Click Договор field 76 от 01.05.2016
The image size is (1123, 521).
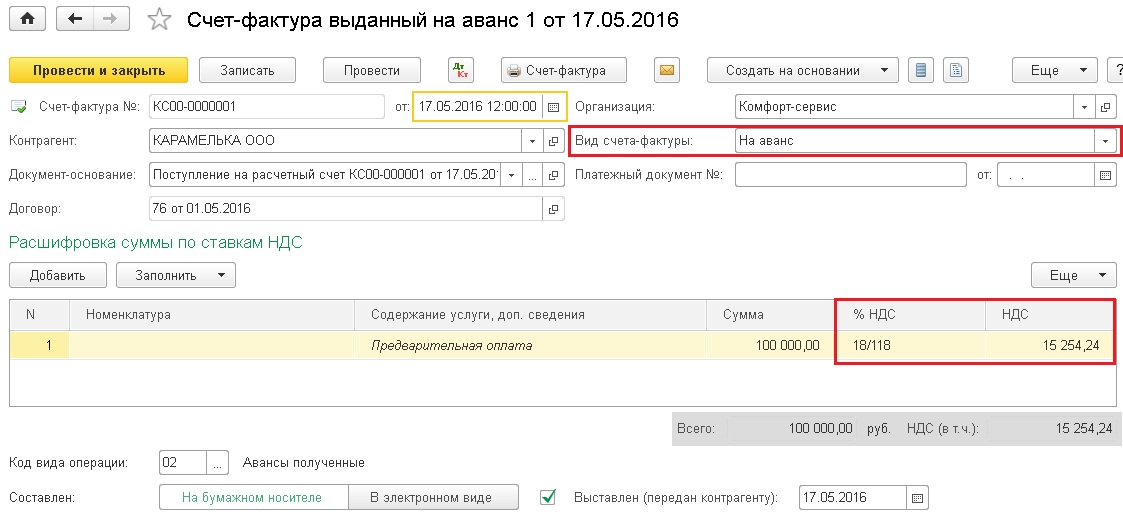click(x=346, y=209)
